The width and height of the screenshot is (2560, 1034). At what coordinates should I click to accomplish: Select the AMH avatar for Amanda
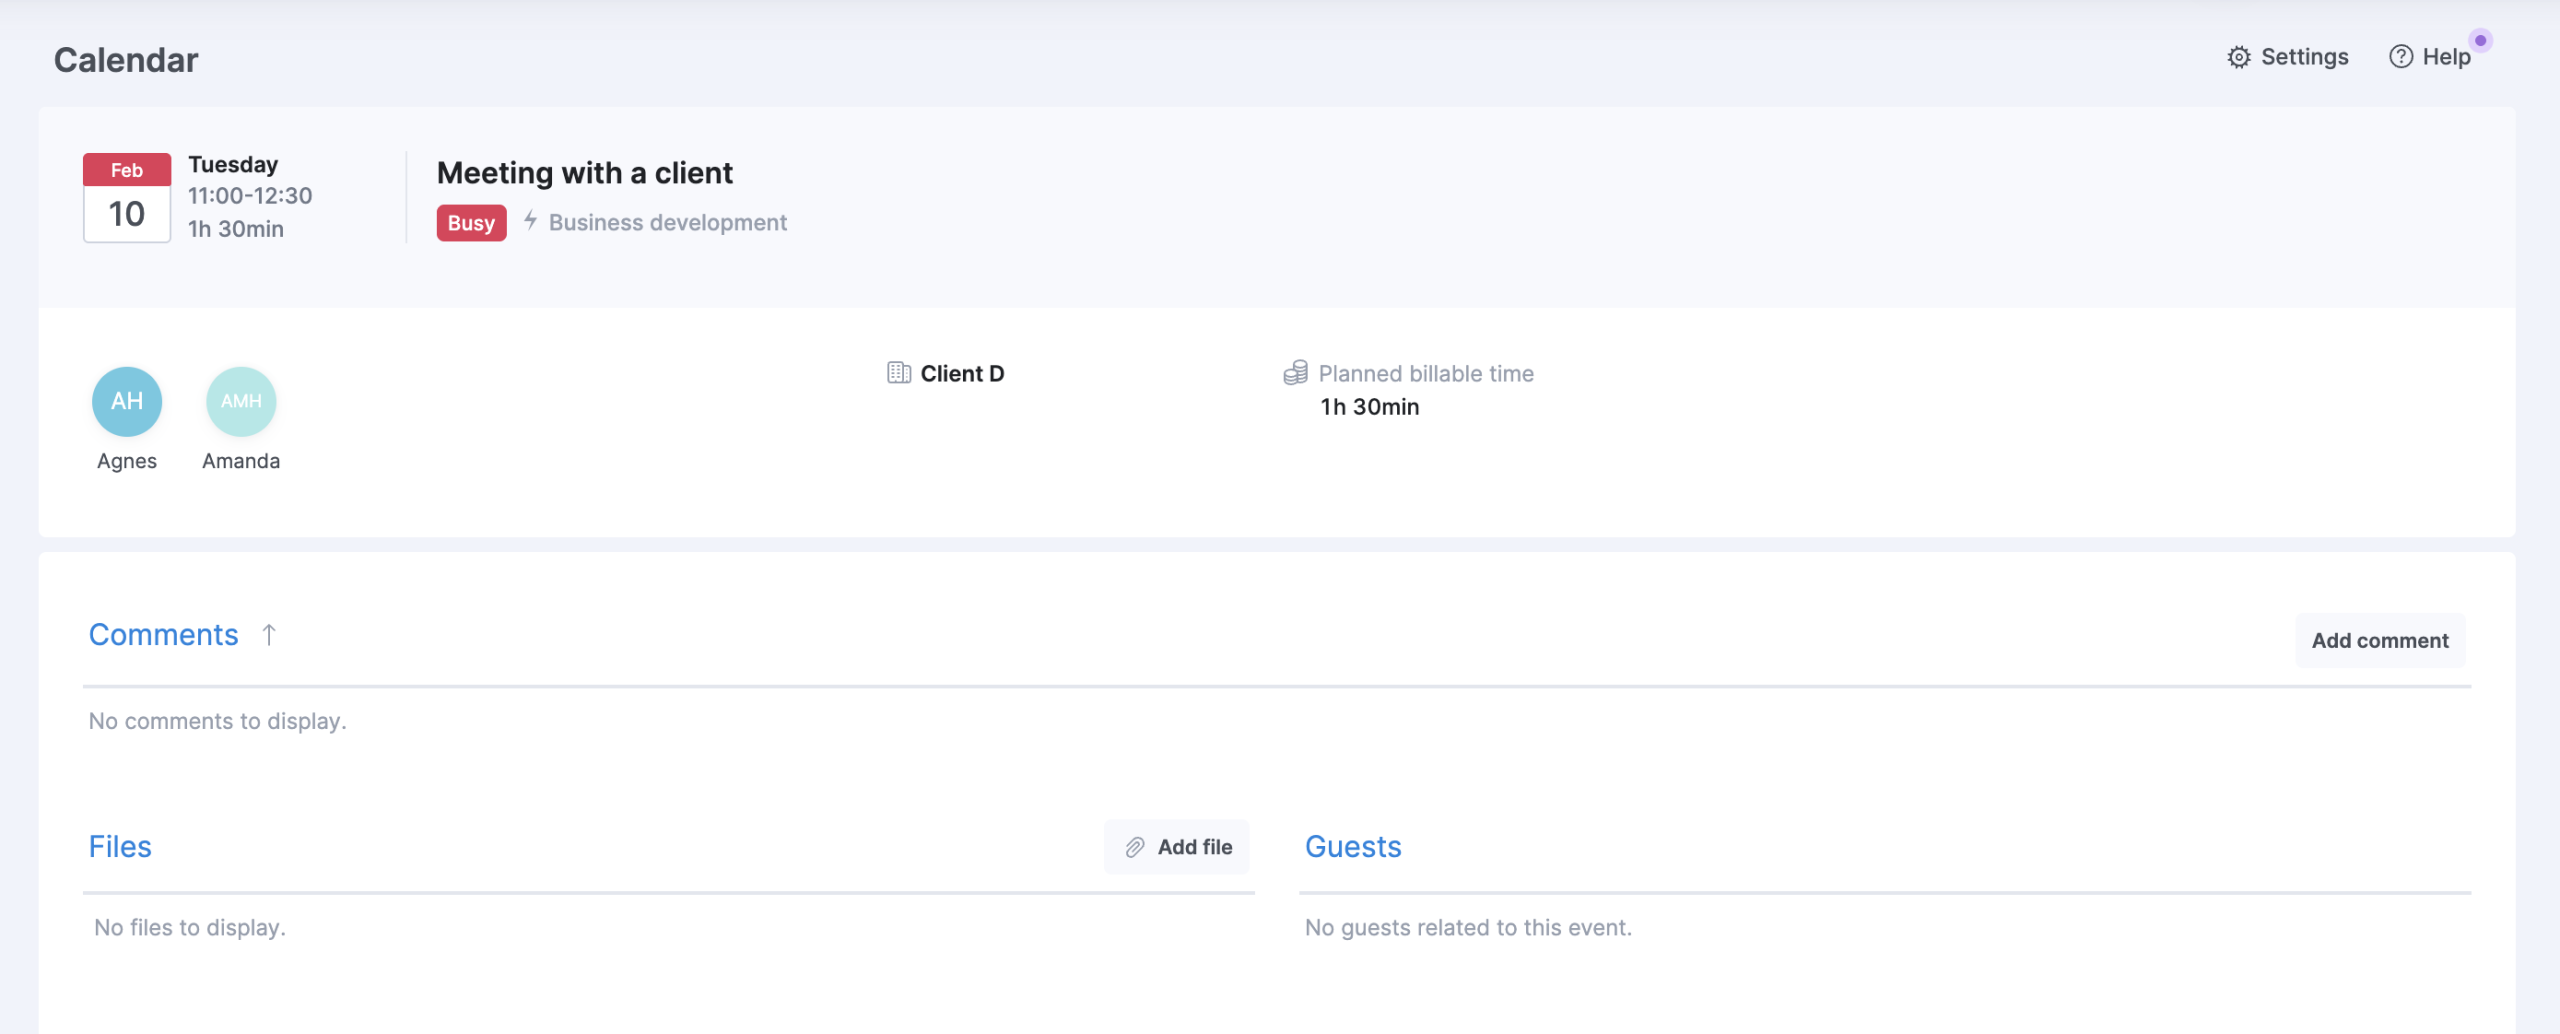pos(241,401)
